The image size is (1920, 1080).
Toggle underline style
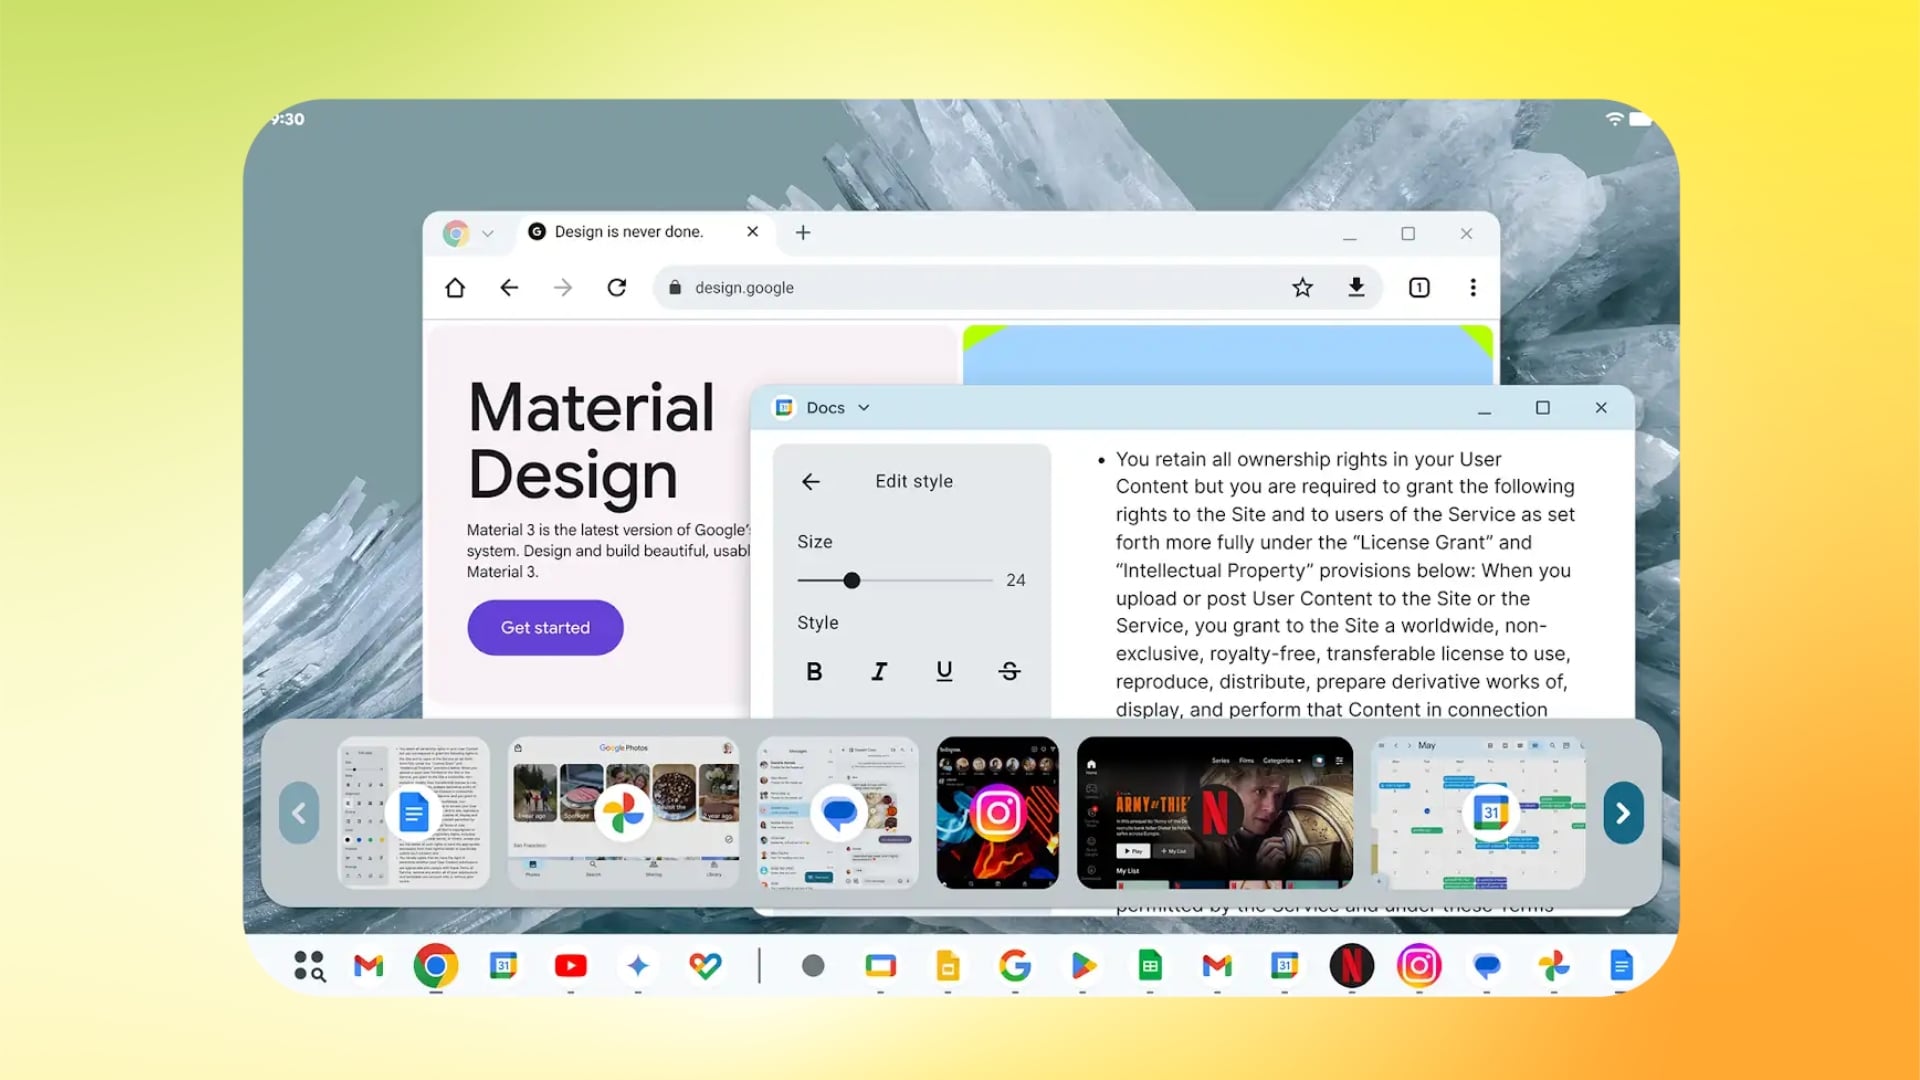click(x=944, y=672)
